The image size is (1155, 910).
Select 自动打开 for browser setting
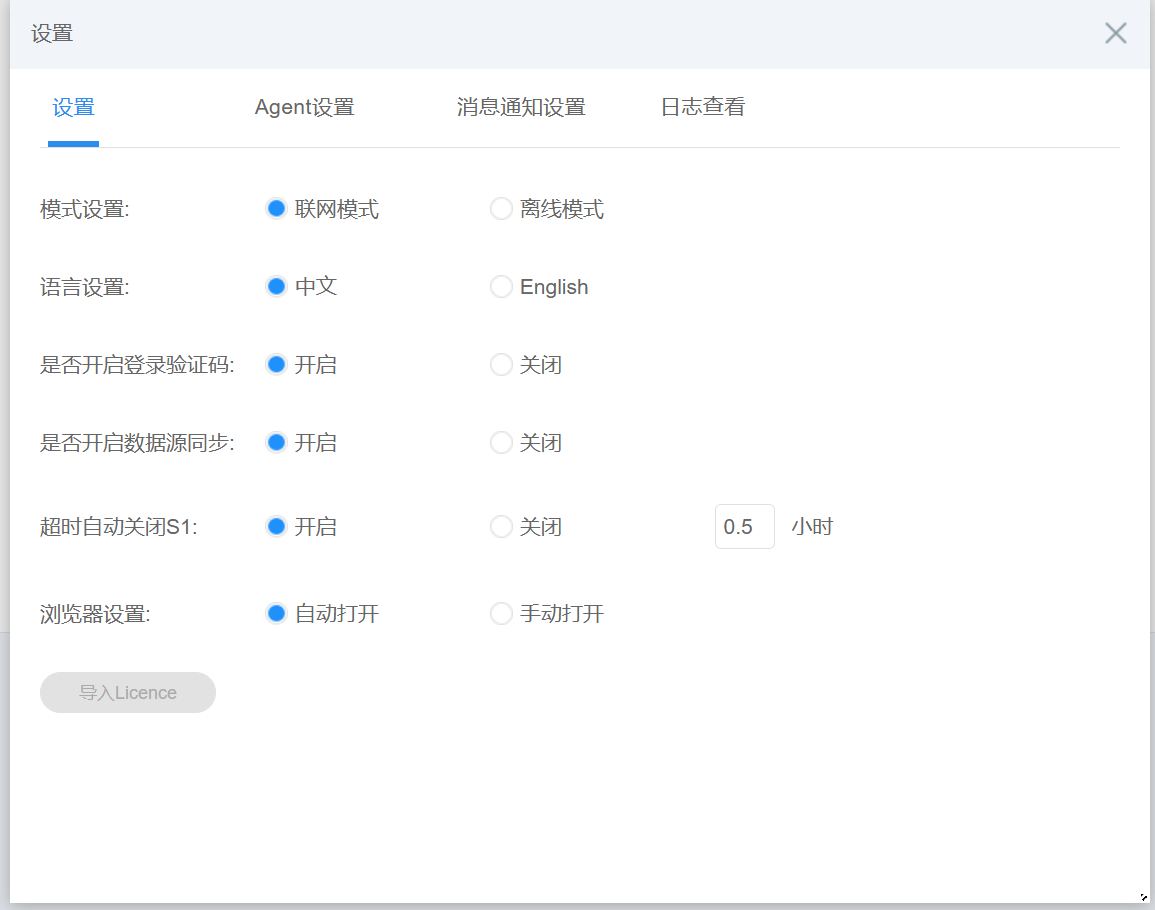click(277, 614)
